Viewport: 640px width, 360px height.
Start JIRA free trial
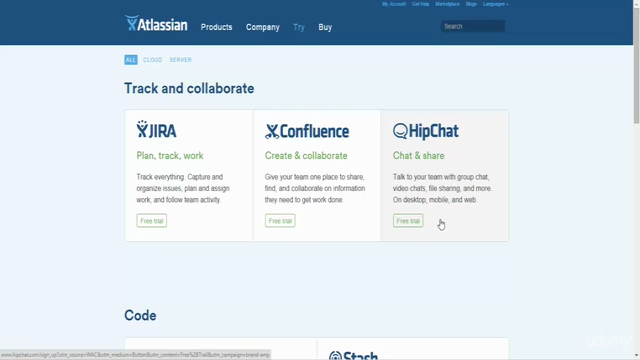(x=151, y=221)
